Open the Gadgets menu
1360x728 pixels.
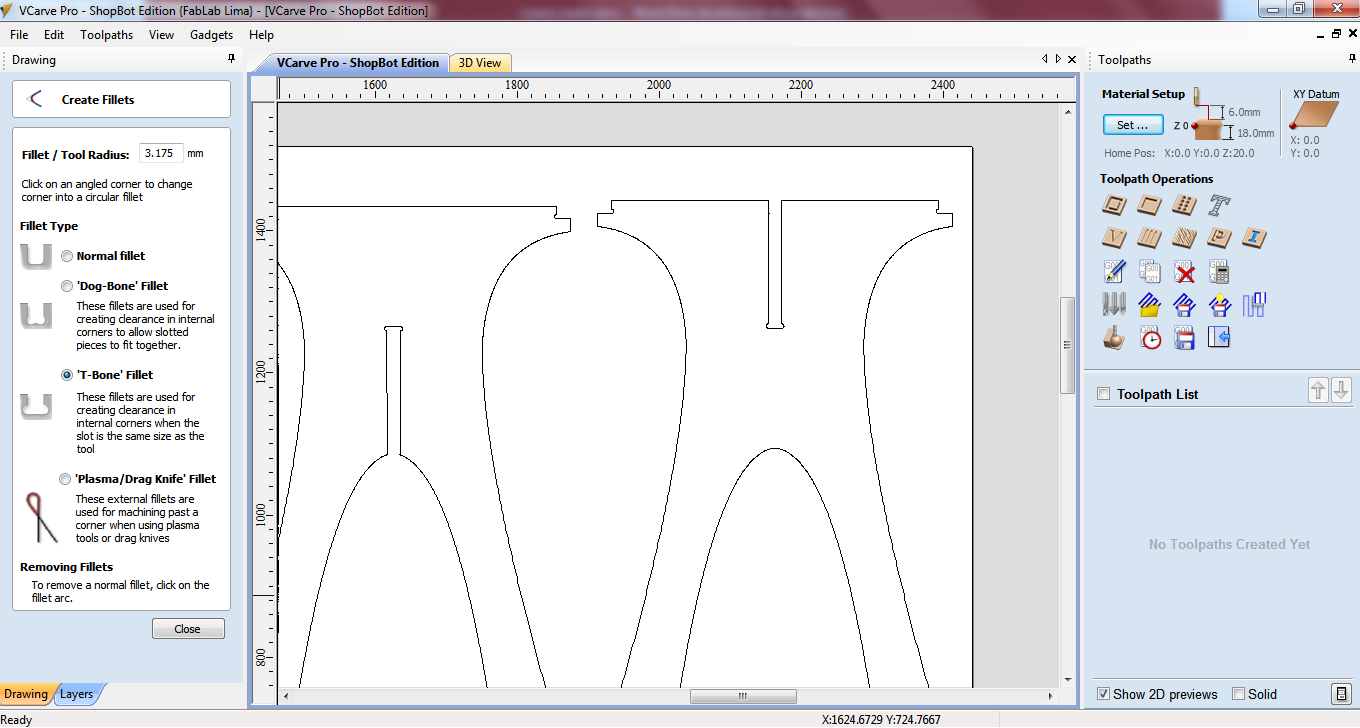click(x=211, y=35)
